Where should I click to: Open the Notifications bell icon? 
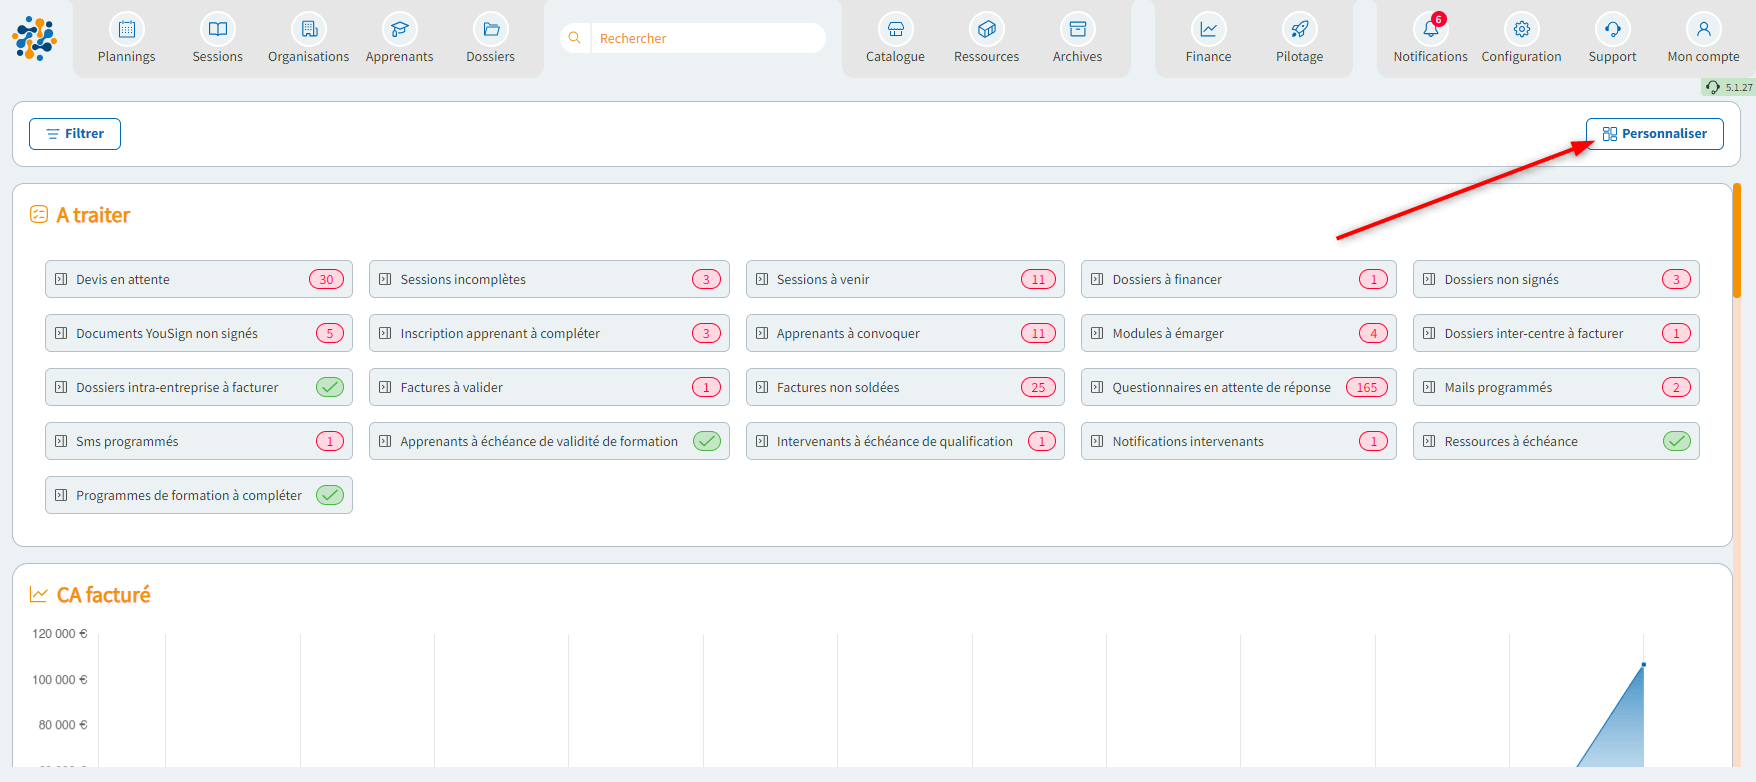[x=1430, y=30]
